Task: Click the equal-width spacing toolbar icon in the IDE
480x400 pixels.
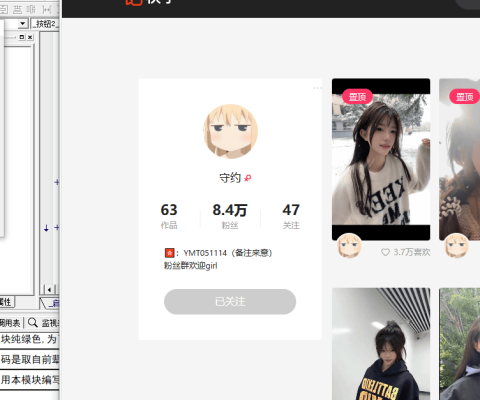Action: (47, 9)
